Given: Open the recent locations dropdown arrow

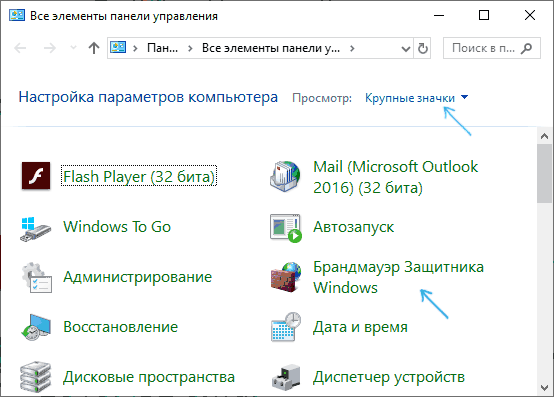Looking at the screenshot, I should [x=73, y=47].
